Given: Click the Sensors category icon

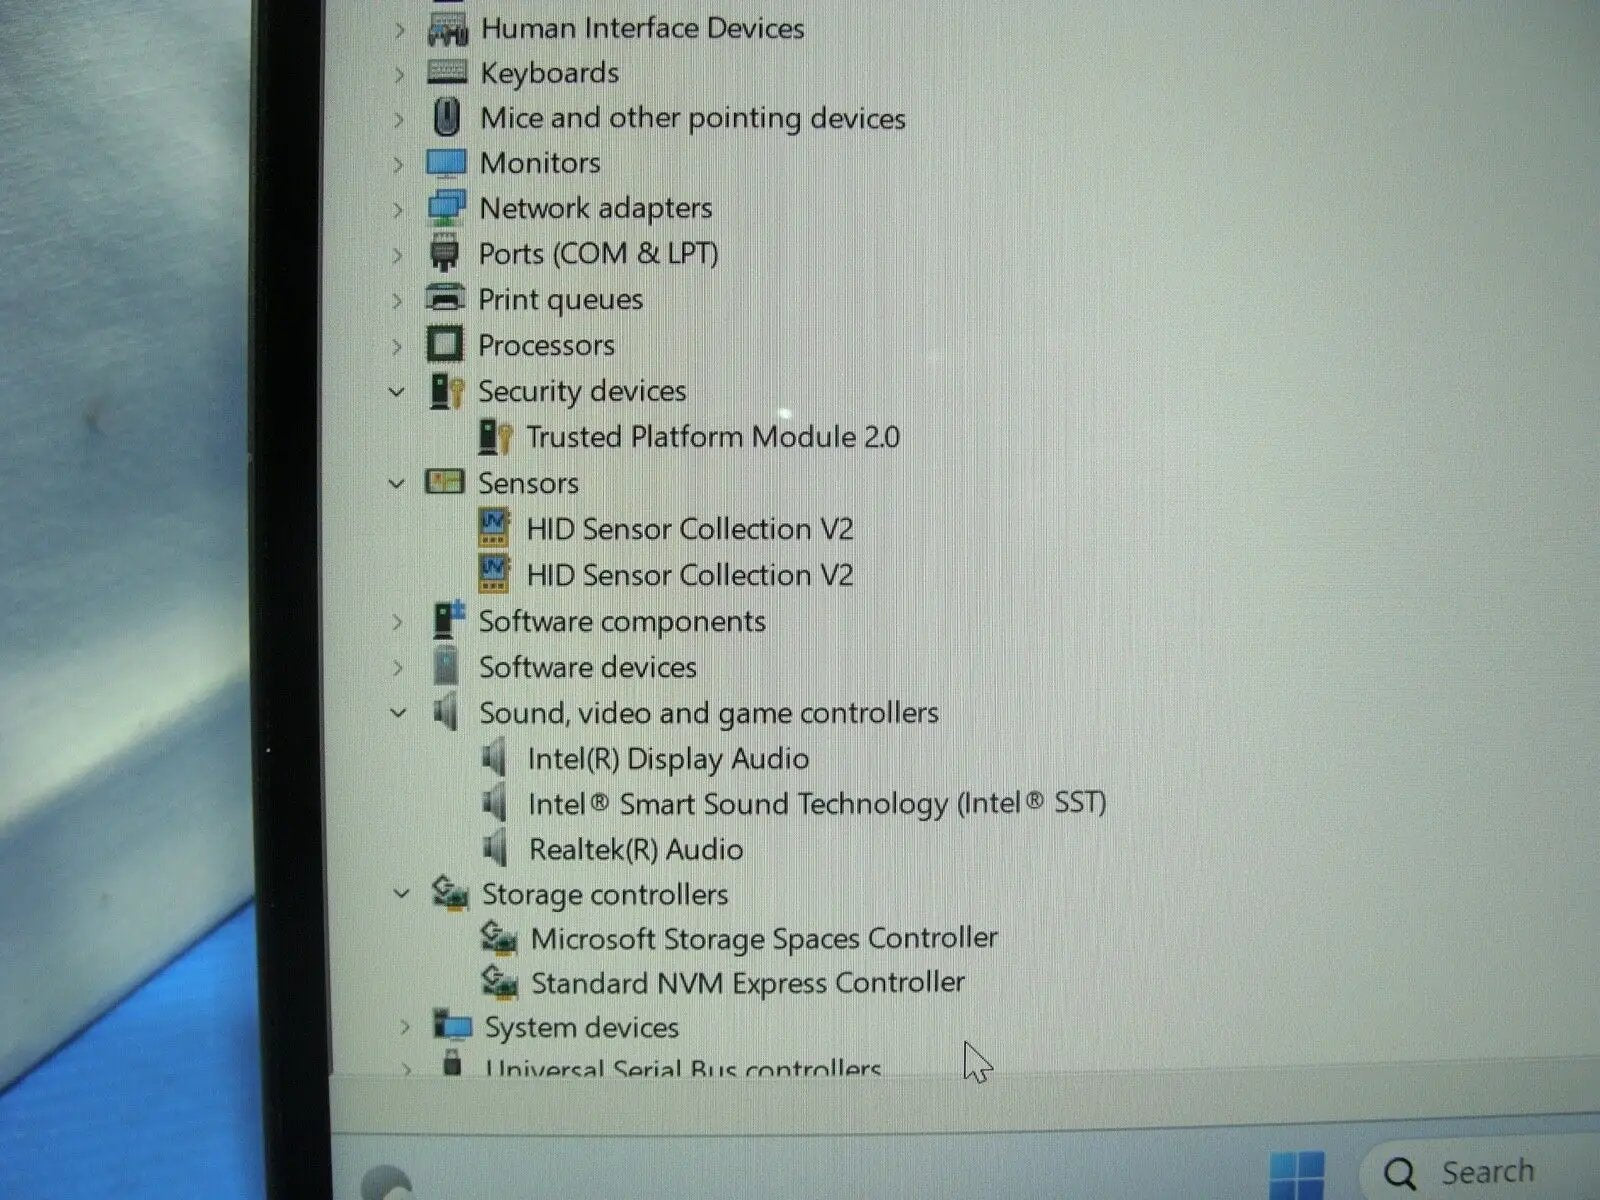Looking at the screenshot, I should (x=444, y=482).
